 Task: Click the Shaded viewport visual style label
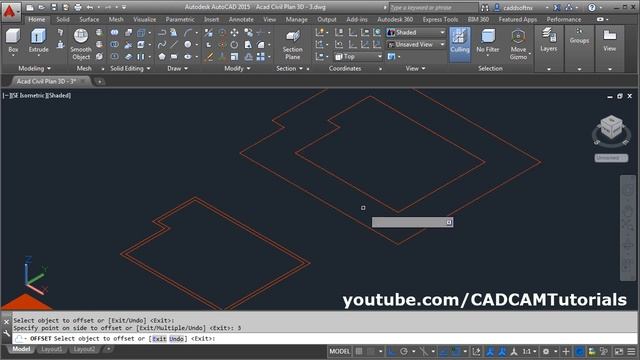(x=58, y=96)
